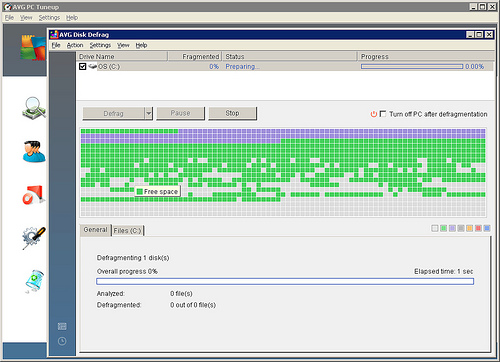Enable Turn off PC after defragmentation
This screenshot has width=500, height=362.
point(383,114)
